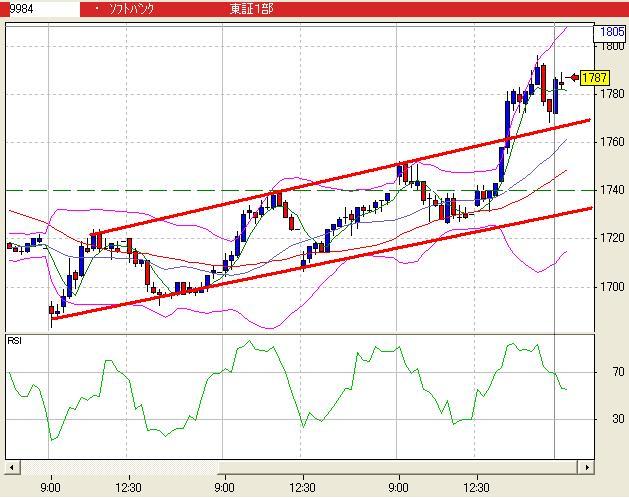
Task: Click the 1800 price axis label
Action: pos(612,46)
